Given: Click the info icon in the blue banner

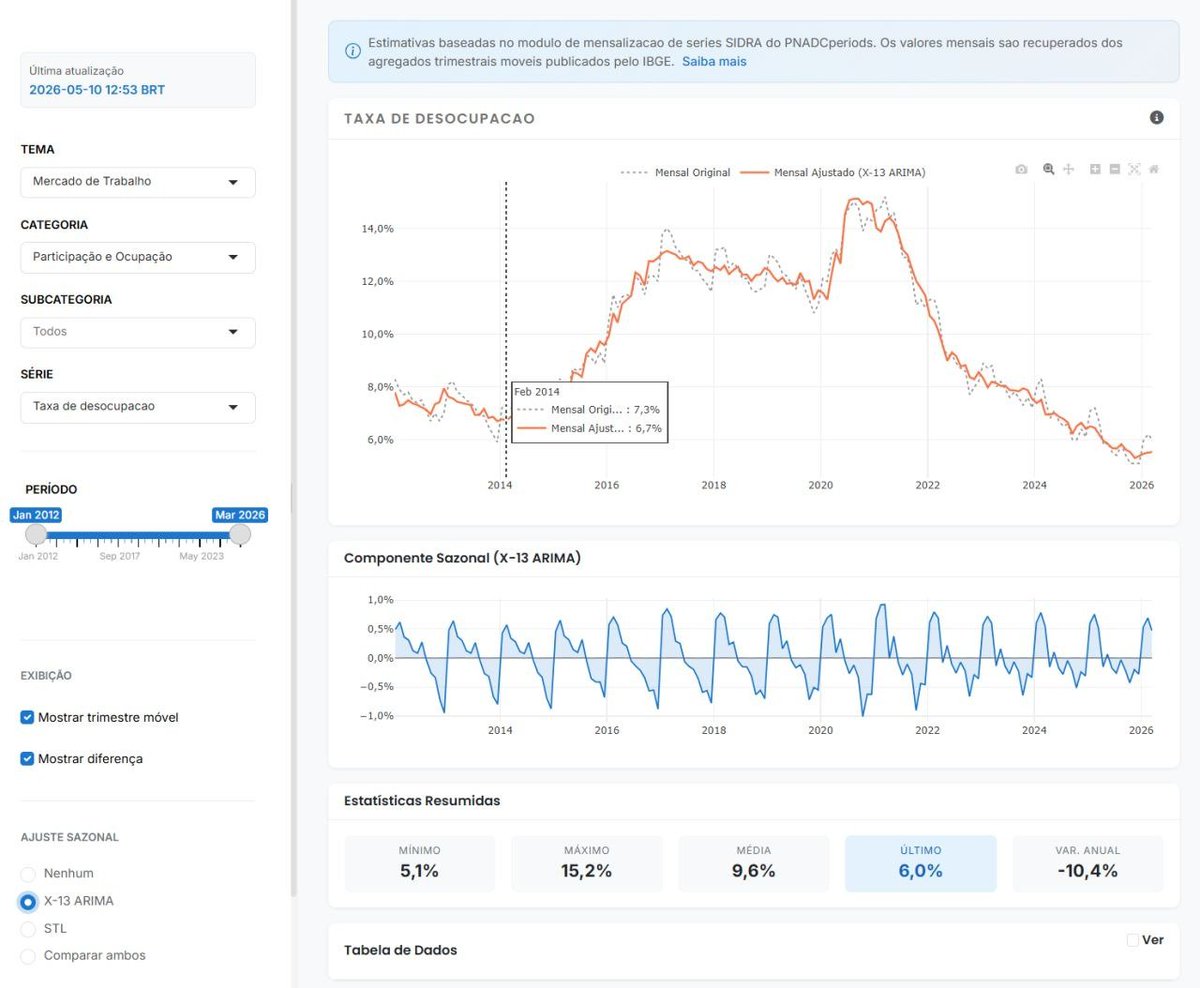Looking at the screenshot, I should [352, 51].
